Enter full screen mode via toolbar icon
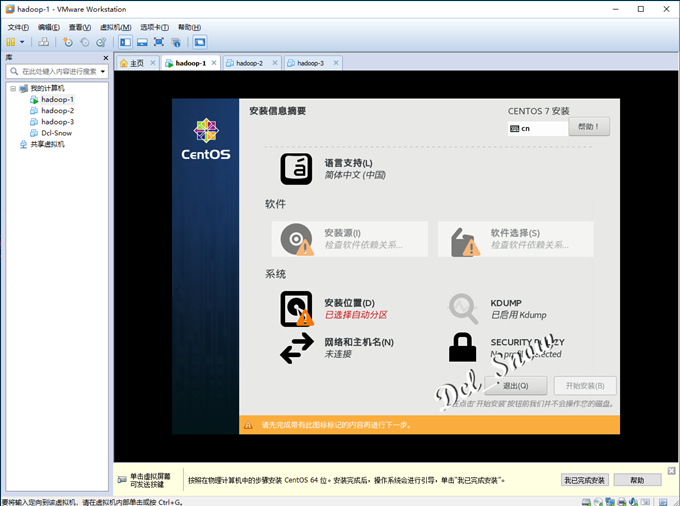 [x=159, y=42]
